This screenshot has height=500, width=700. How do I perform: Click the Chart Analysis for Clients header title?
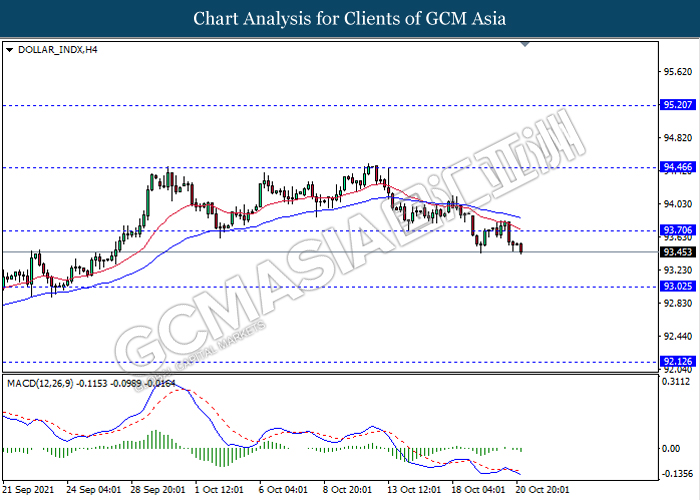[x=350, y=18]
